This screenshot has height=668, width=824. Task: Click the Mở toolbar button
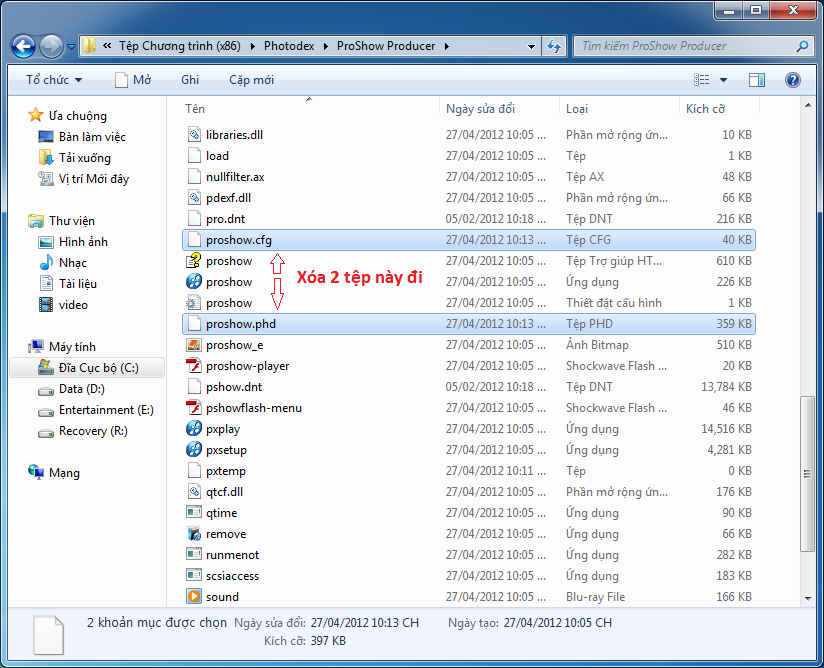[x=133, y=80]
